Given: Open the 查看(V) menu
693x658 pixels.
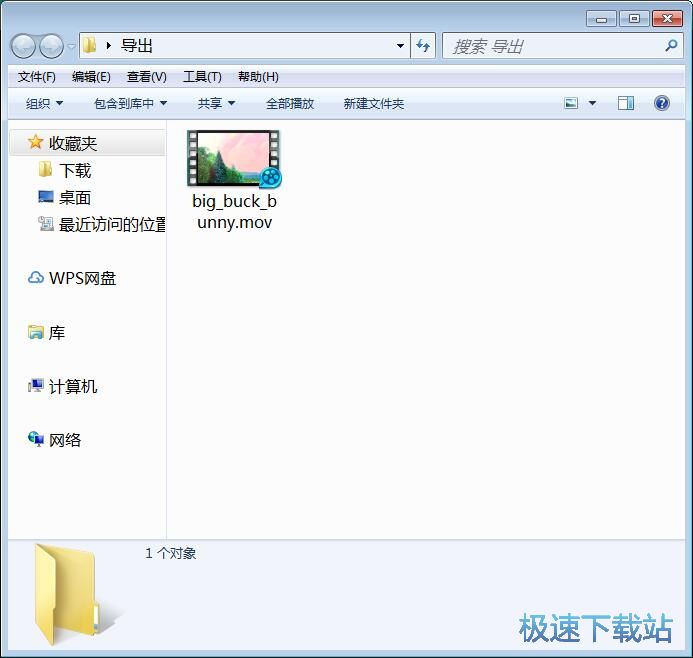Looking at the screenshot, I should click(146, 77).
